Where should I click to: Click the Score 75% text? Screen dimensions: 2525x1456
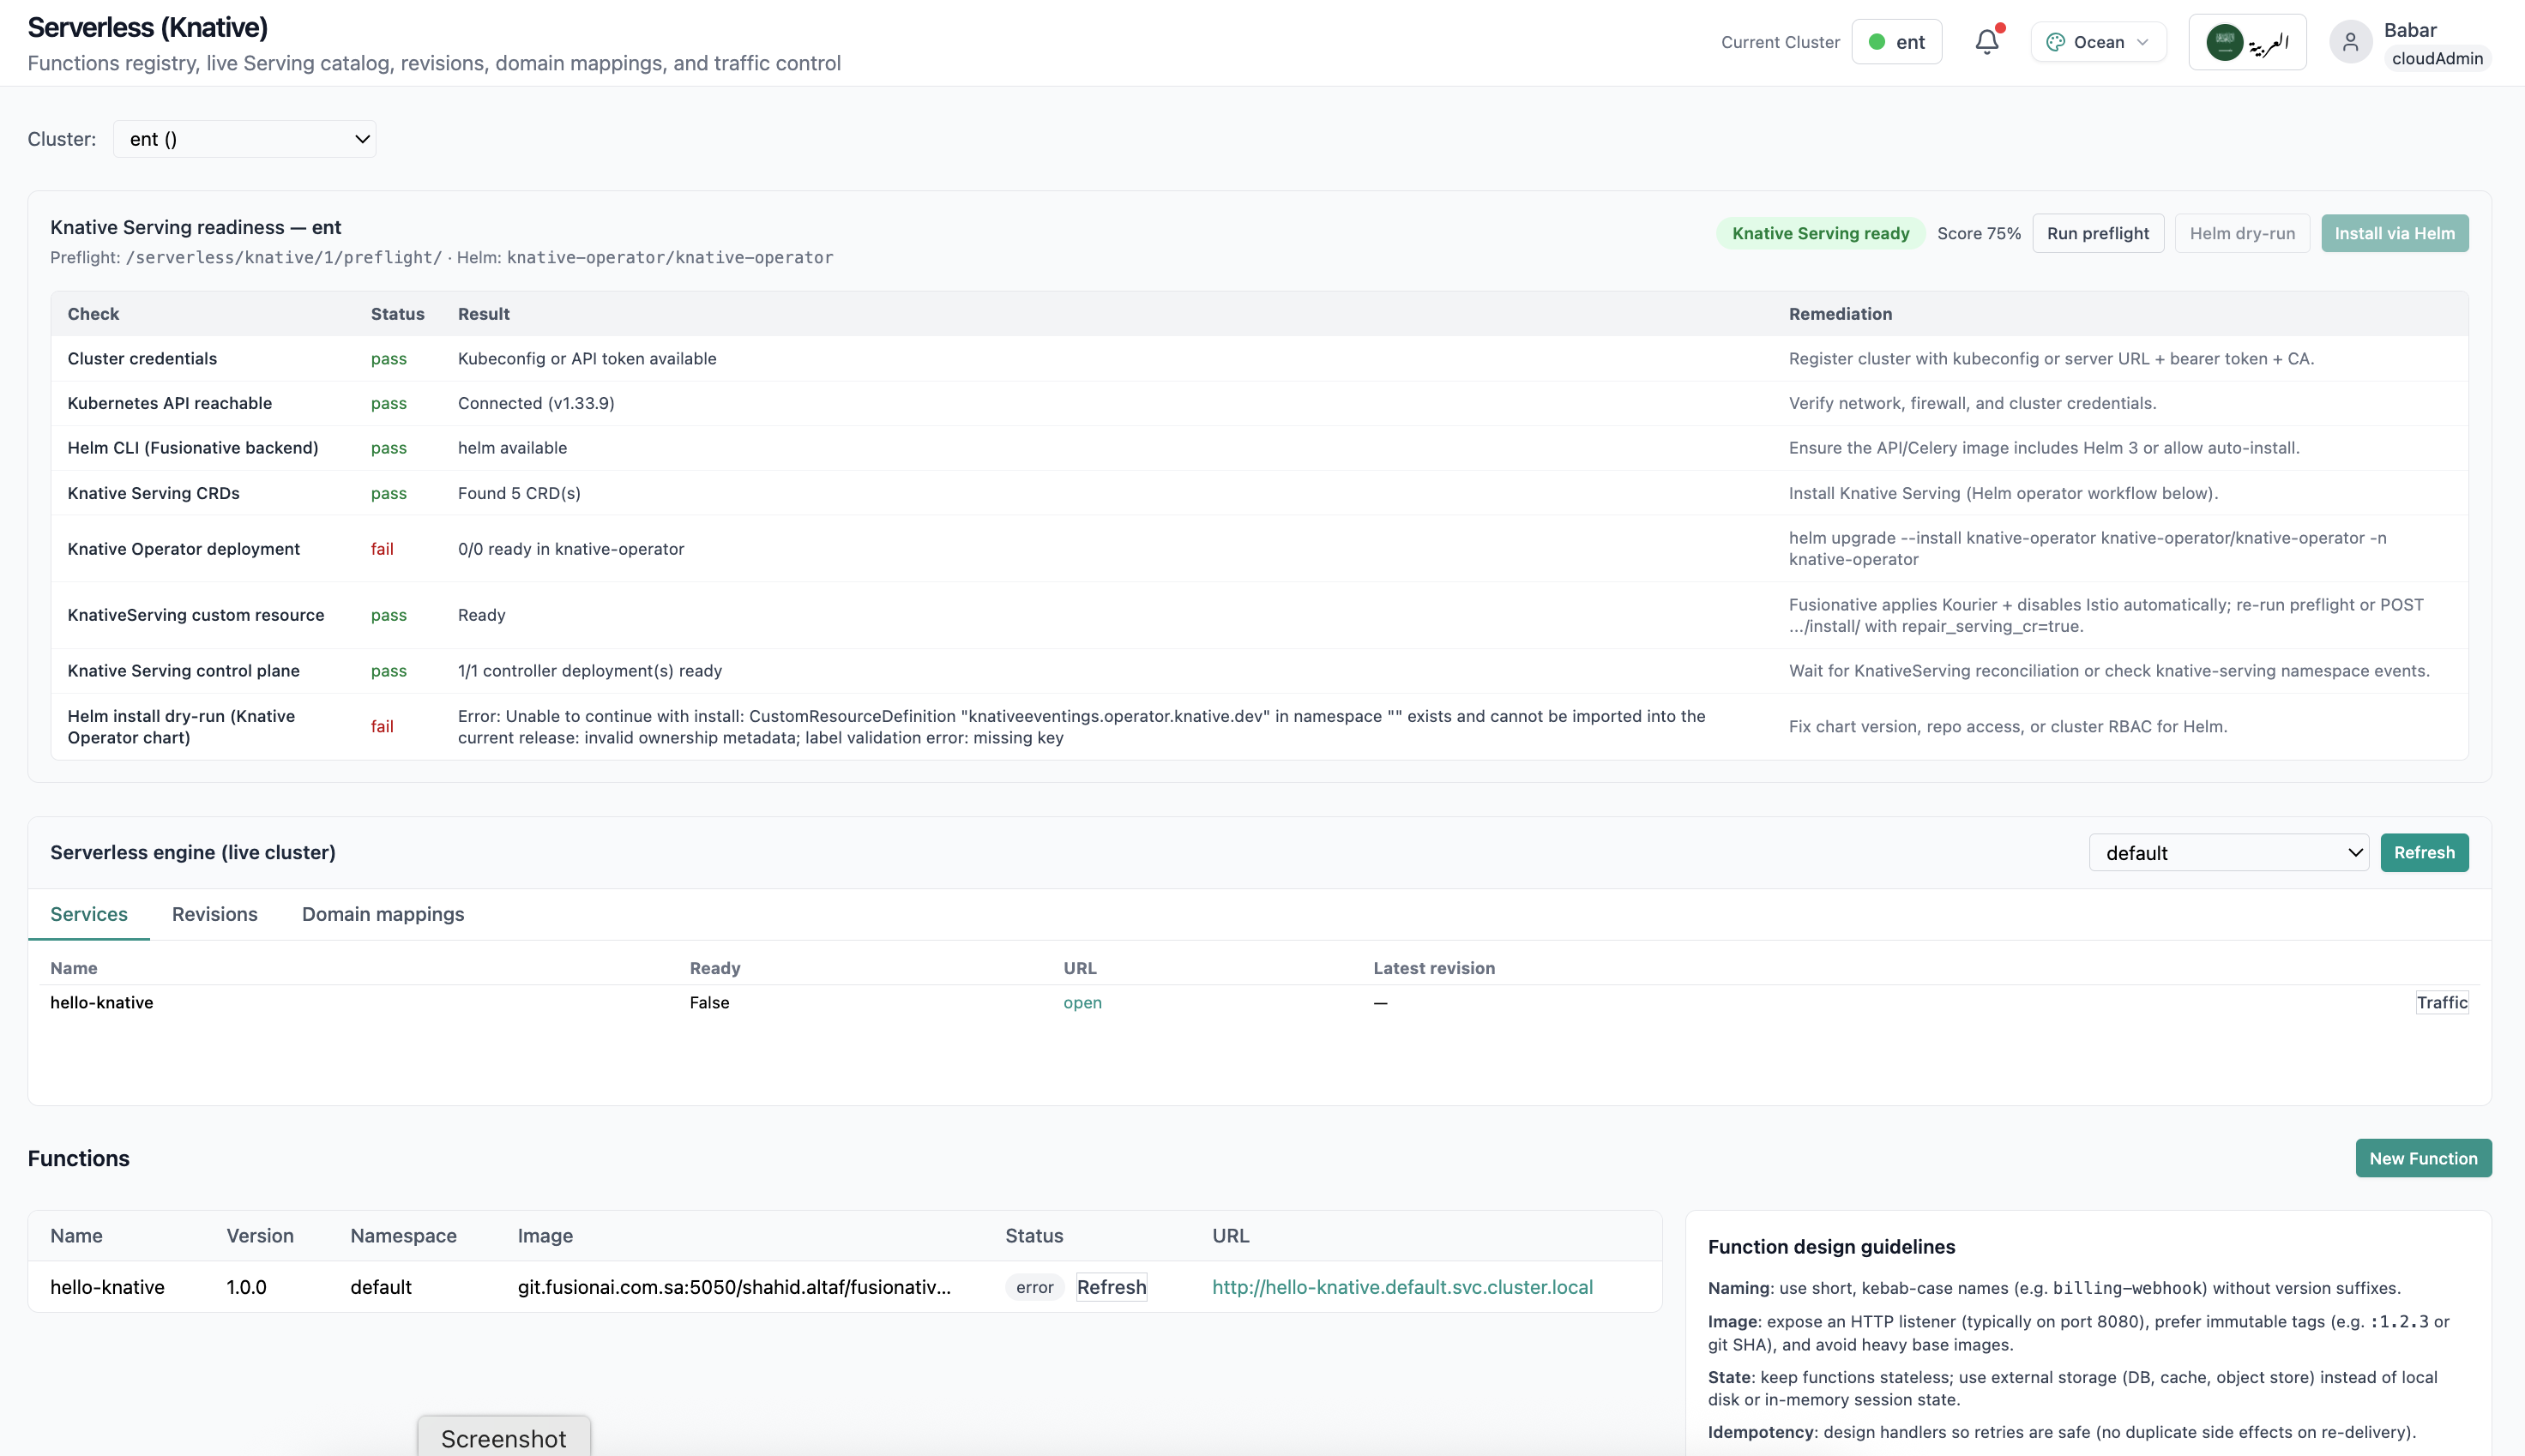pos(1979,233)
